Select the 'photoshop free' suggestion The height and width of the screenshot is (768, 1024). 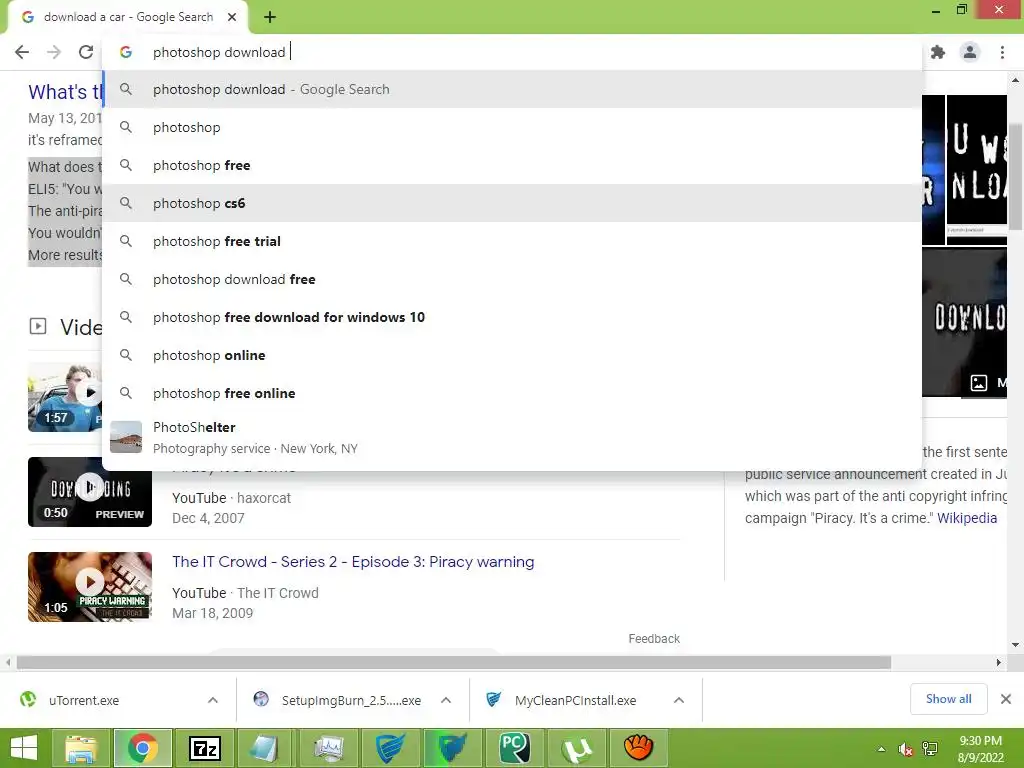tap(513, 165)
